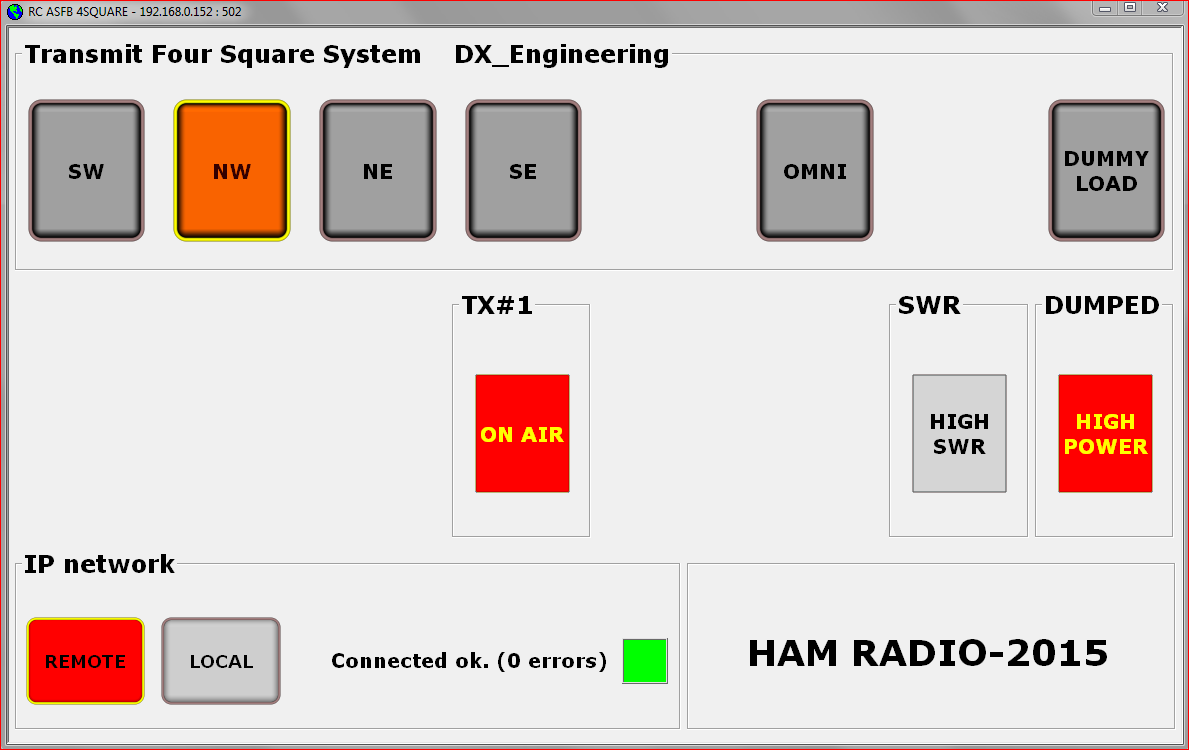
Task: Close the RC ASFB 4SQUARE window
Action: click(x=1162, y=8)
